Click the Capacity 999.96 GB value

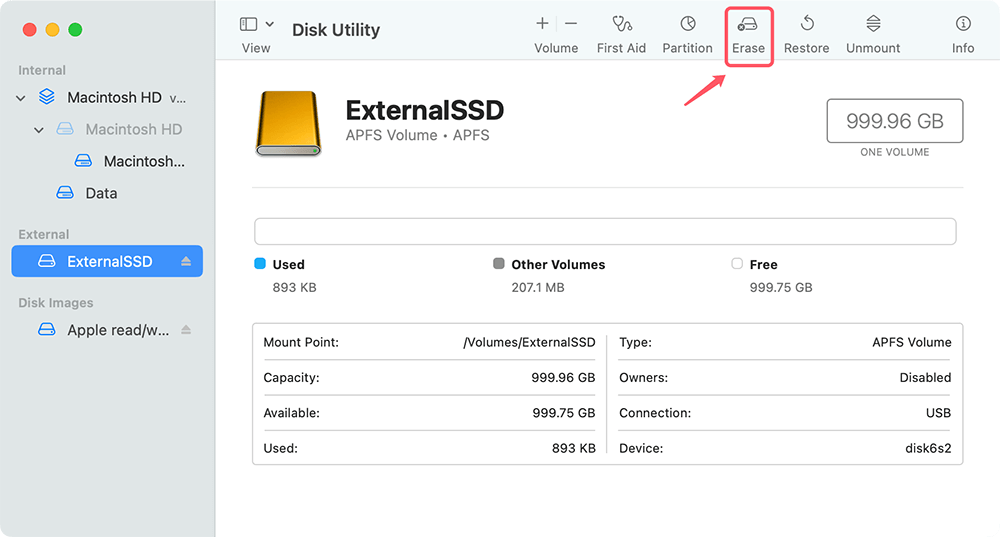coord(563,378)
